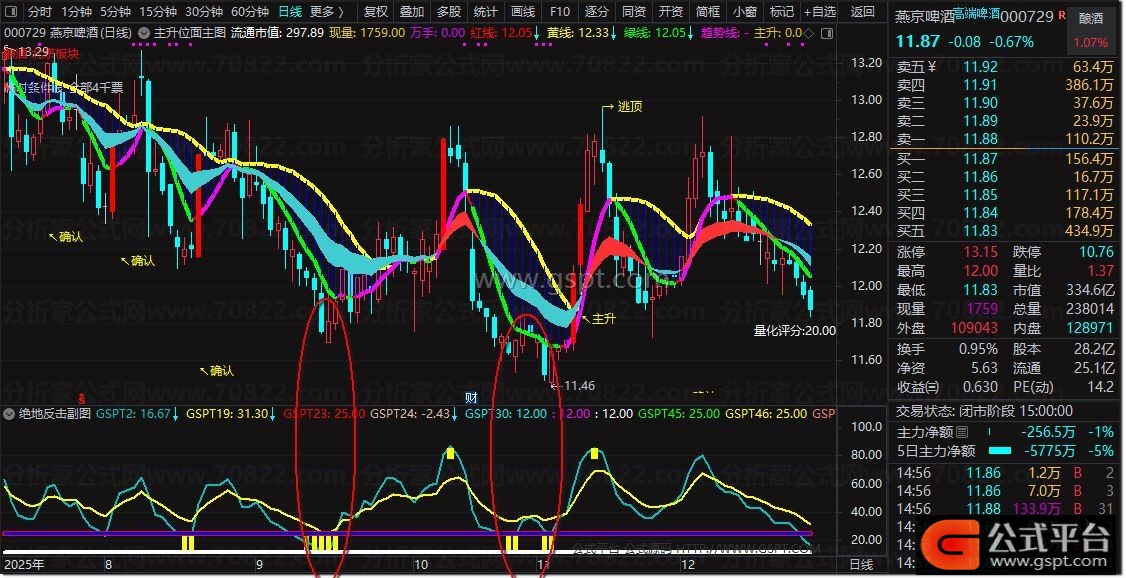Toggle 叠加 overlay mode

pos(412,12)
